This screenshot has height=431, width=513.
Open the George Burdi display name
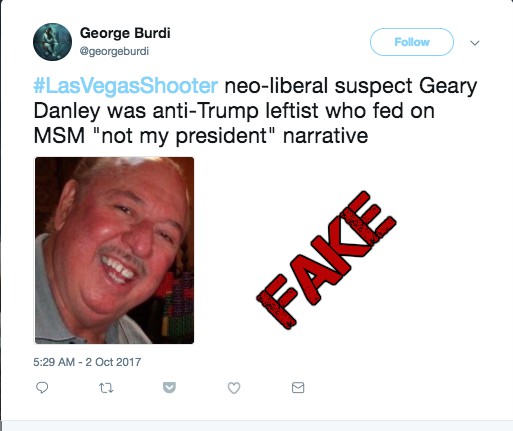[x=125, y=33]
